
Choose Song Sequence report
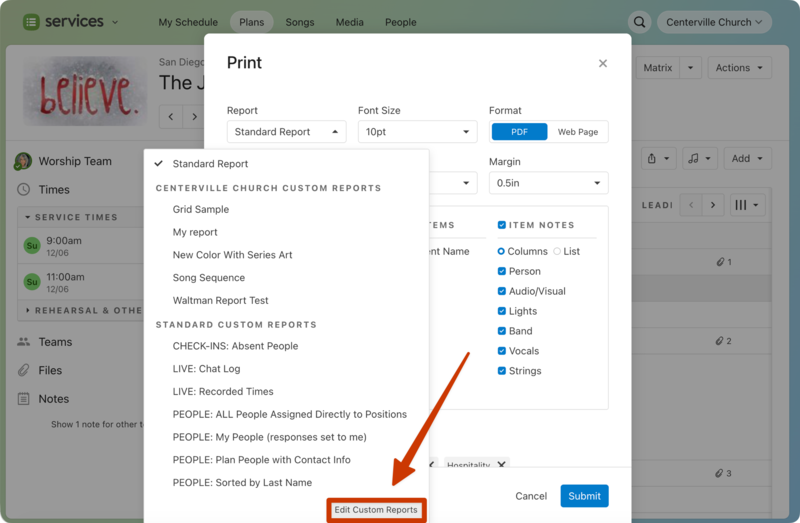286,278
